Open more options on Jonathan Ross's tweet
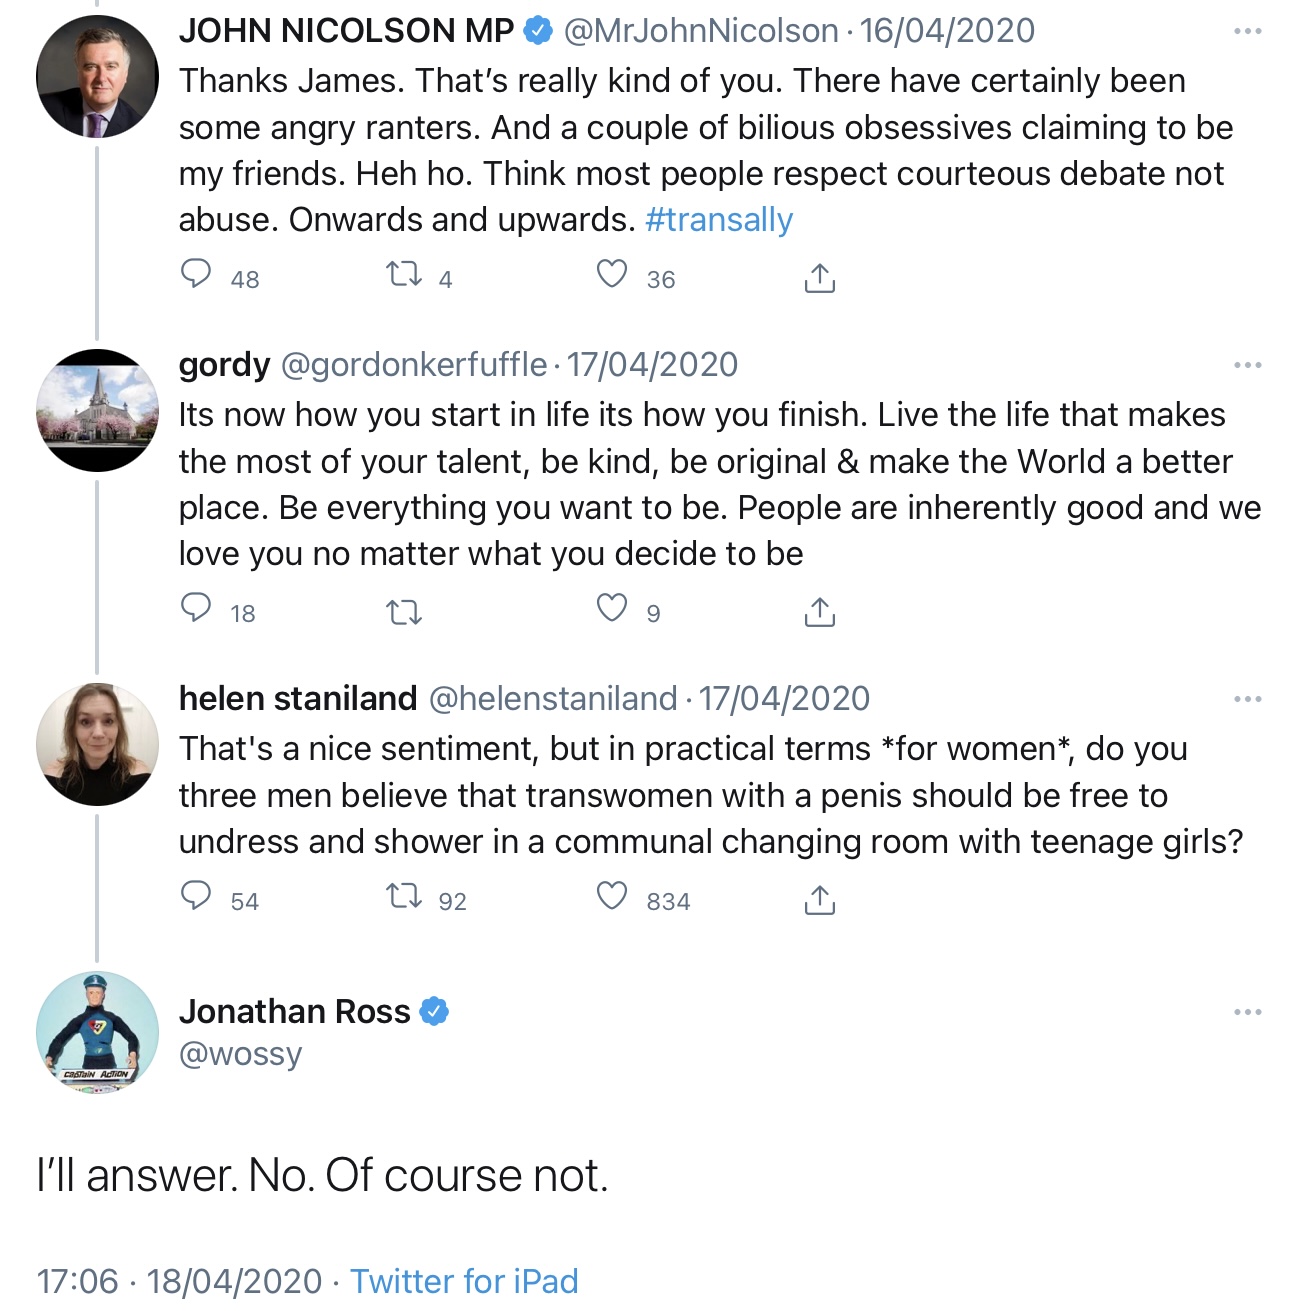 [x=1247, y=1012]
